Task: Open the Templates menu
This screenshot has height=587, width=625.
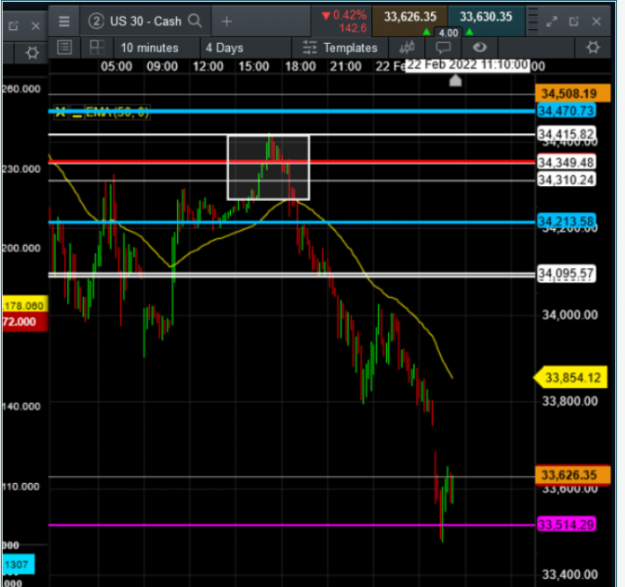Action: (340, 48)
